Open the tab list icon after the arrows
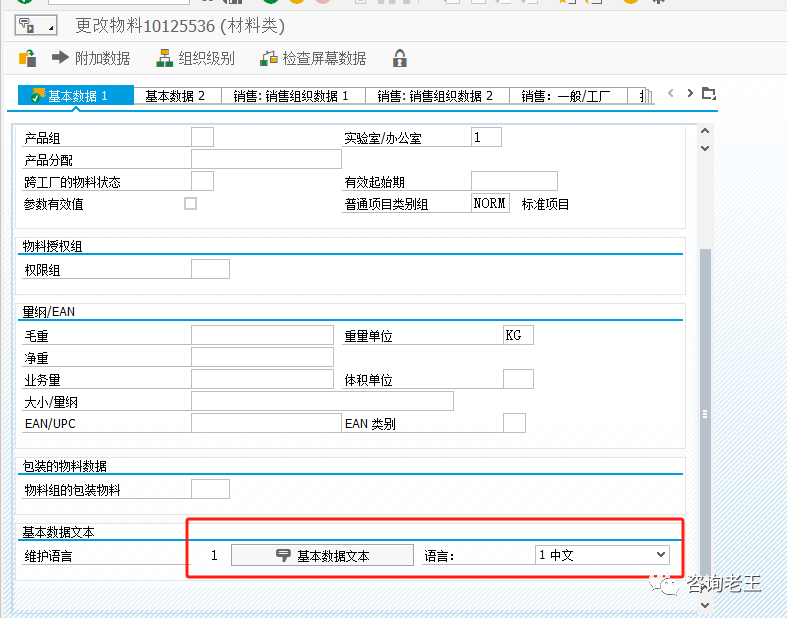The height and width of the screenshot is (618, 787). tap(709, 94)
